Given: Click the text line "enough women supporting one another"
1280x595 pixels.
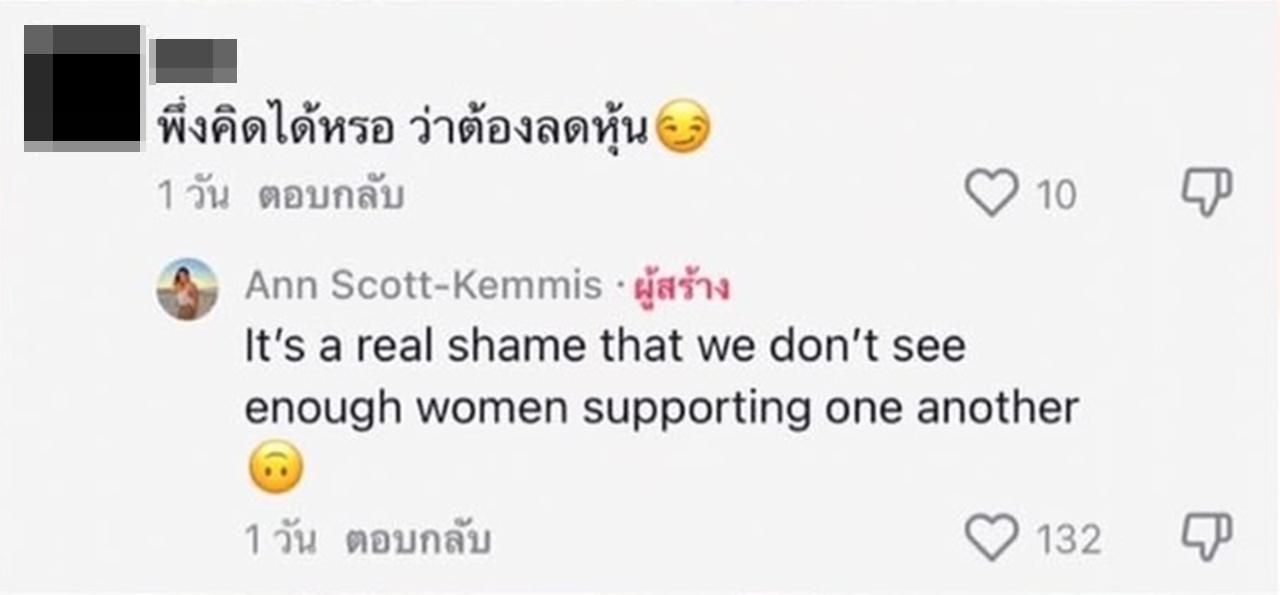Looking at the screenshot, I should coord(661,408).
